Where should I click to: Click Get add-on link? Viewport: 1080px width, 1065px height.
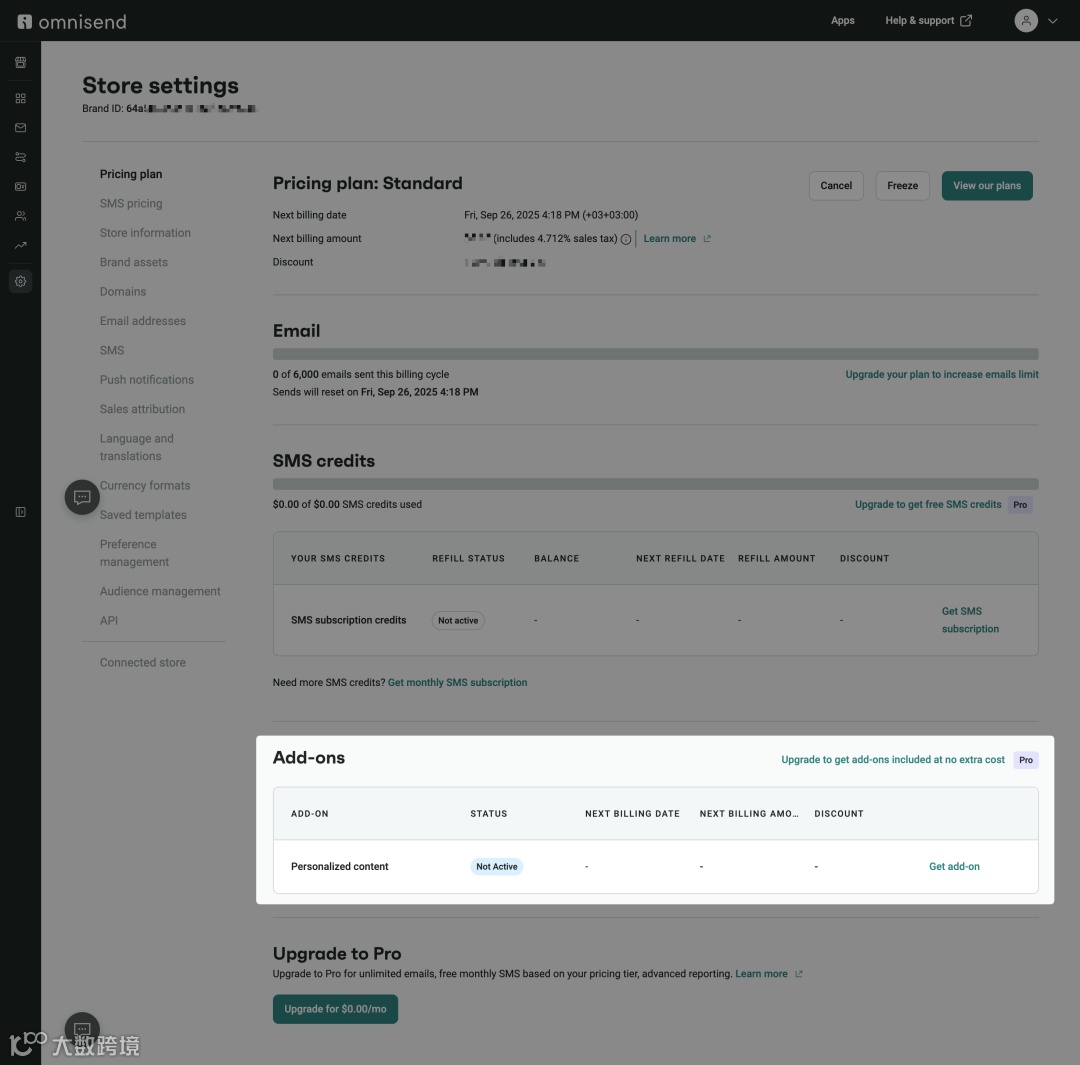click(954, 867)
